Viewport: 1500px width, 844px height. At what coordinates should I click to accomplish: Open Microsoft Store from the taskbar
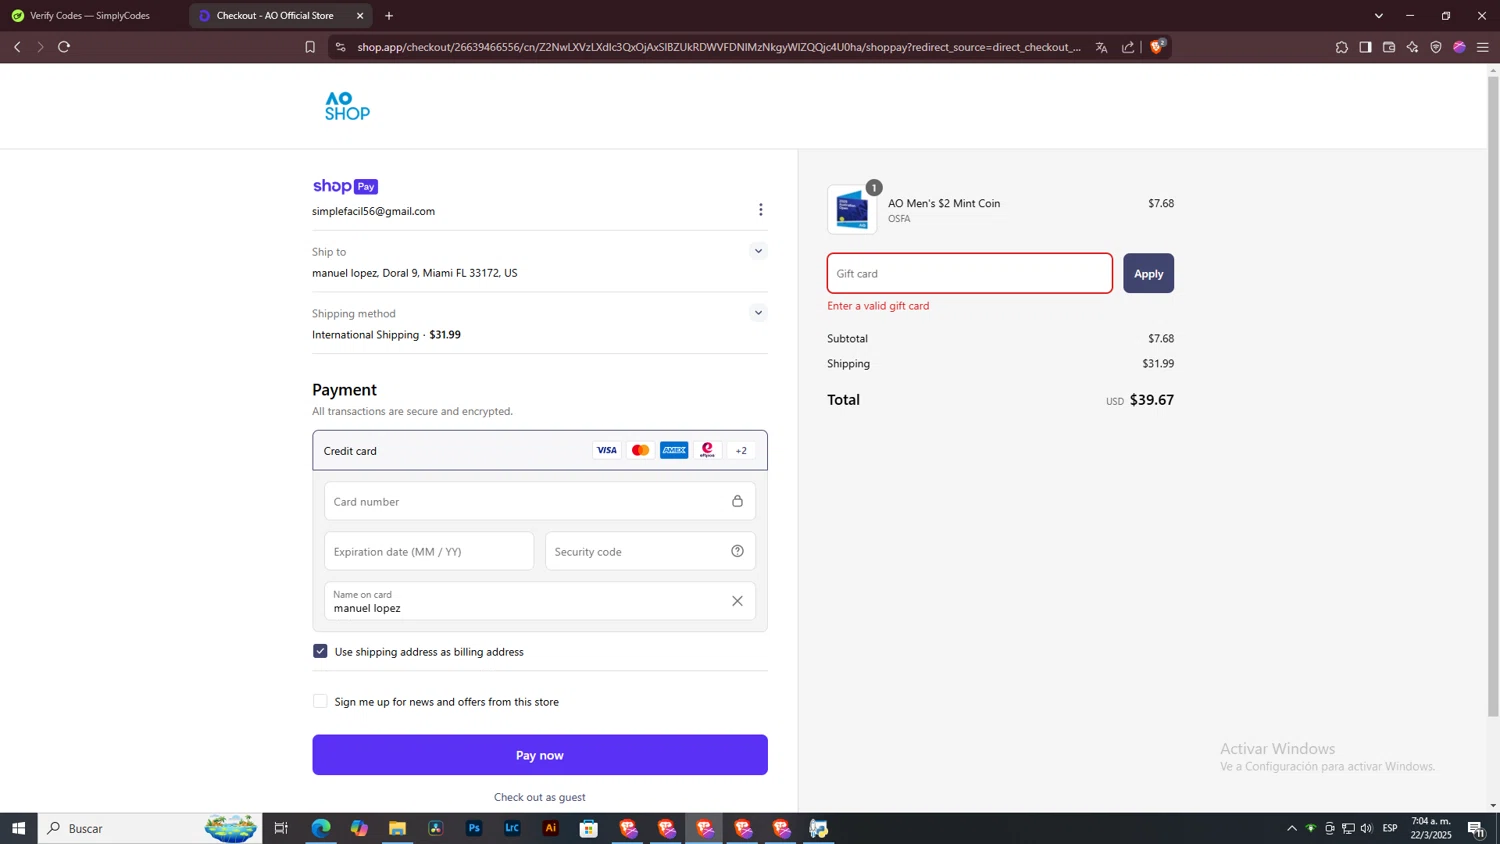pyautogui.click(x=589, y=828)
